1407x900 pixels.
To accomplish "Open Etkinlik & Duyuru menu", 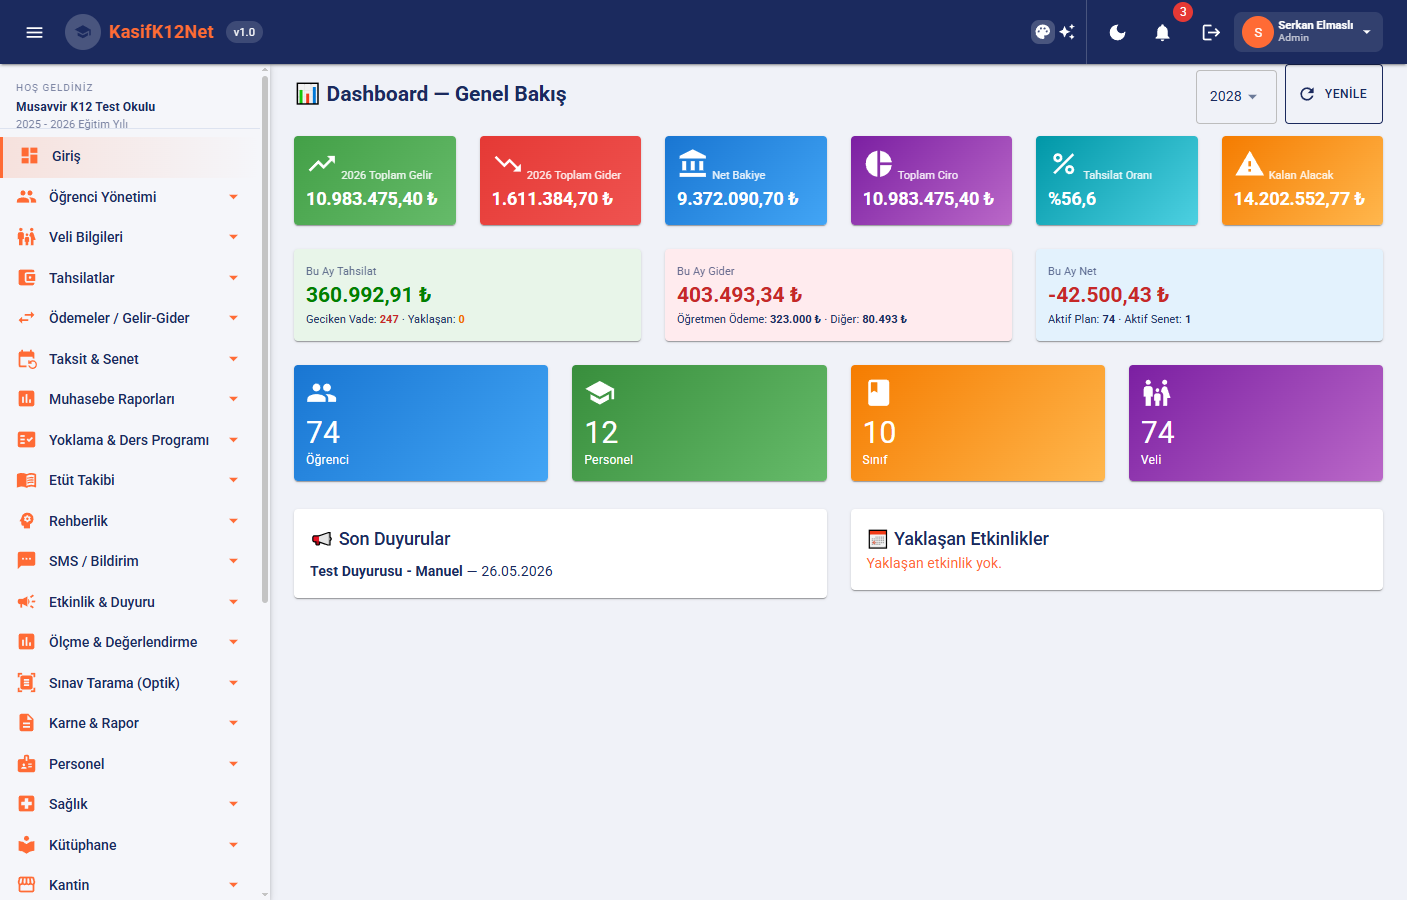I will click(x=130, y=602).
